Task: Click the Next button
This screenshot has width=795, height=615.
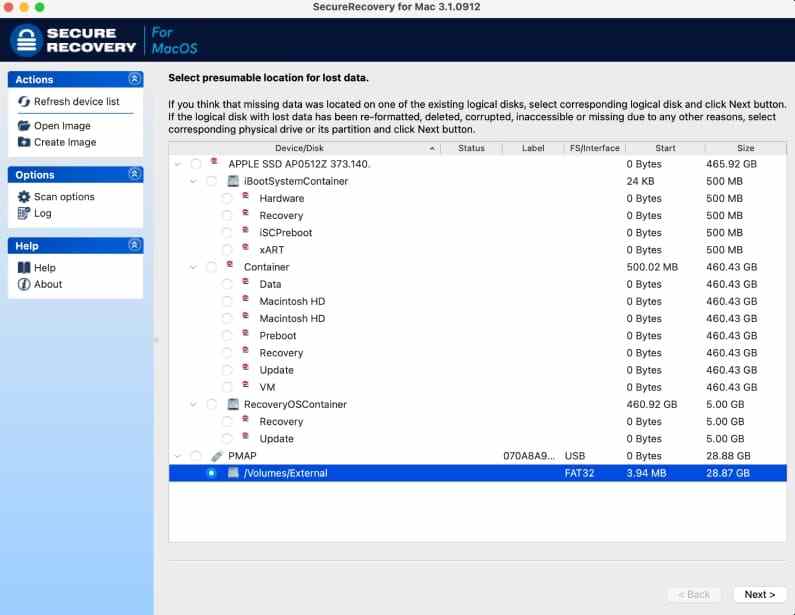Action: click(760, 594)
